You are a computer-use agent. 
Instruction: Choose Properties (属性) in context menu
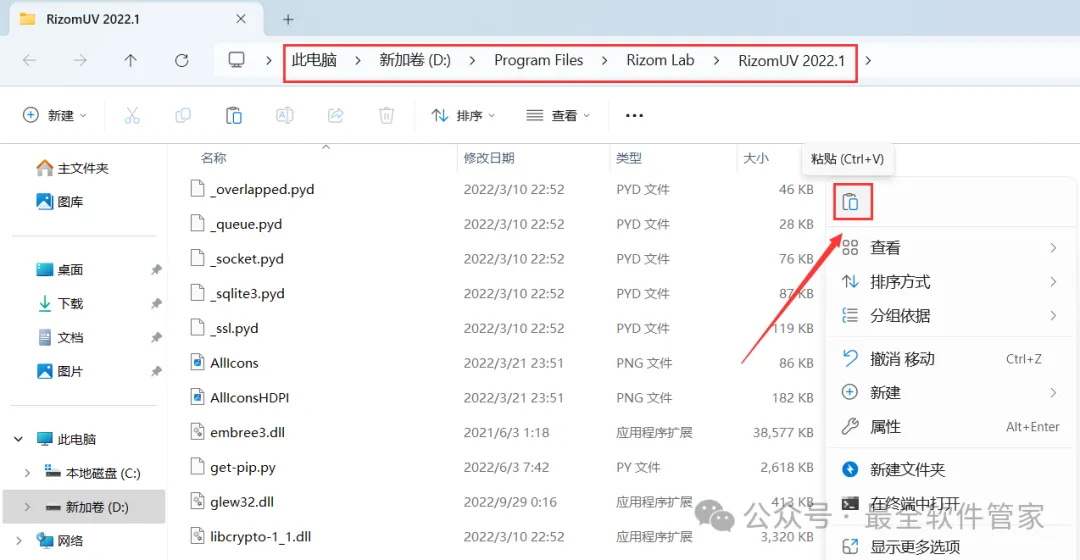951,427
